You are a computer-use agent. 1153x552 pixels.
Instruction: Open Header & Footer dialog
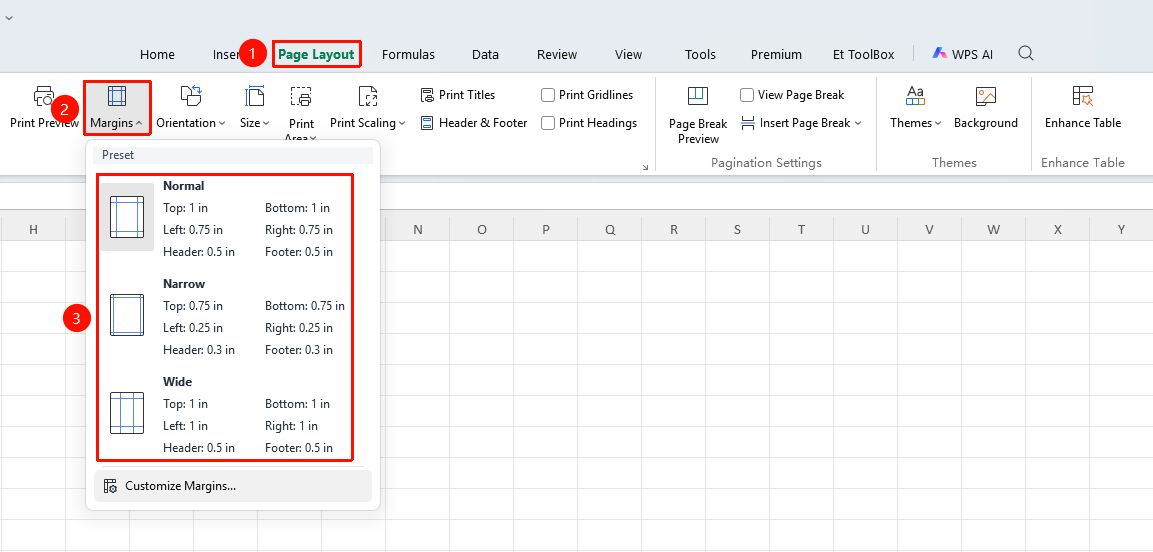474,123
